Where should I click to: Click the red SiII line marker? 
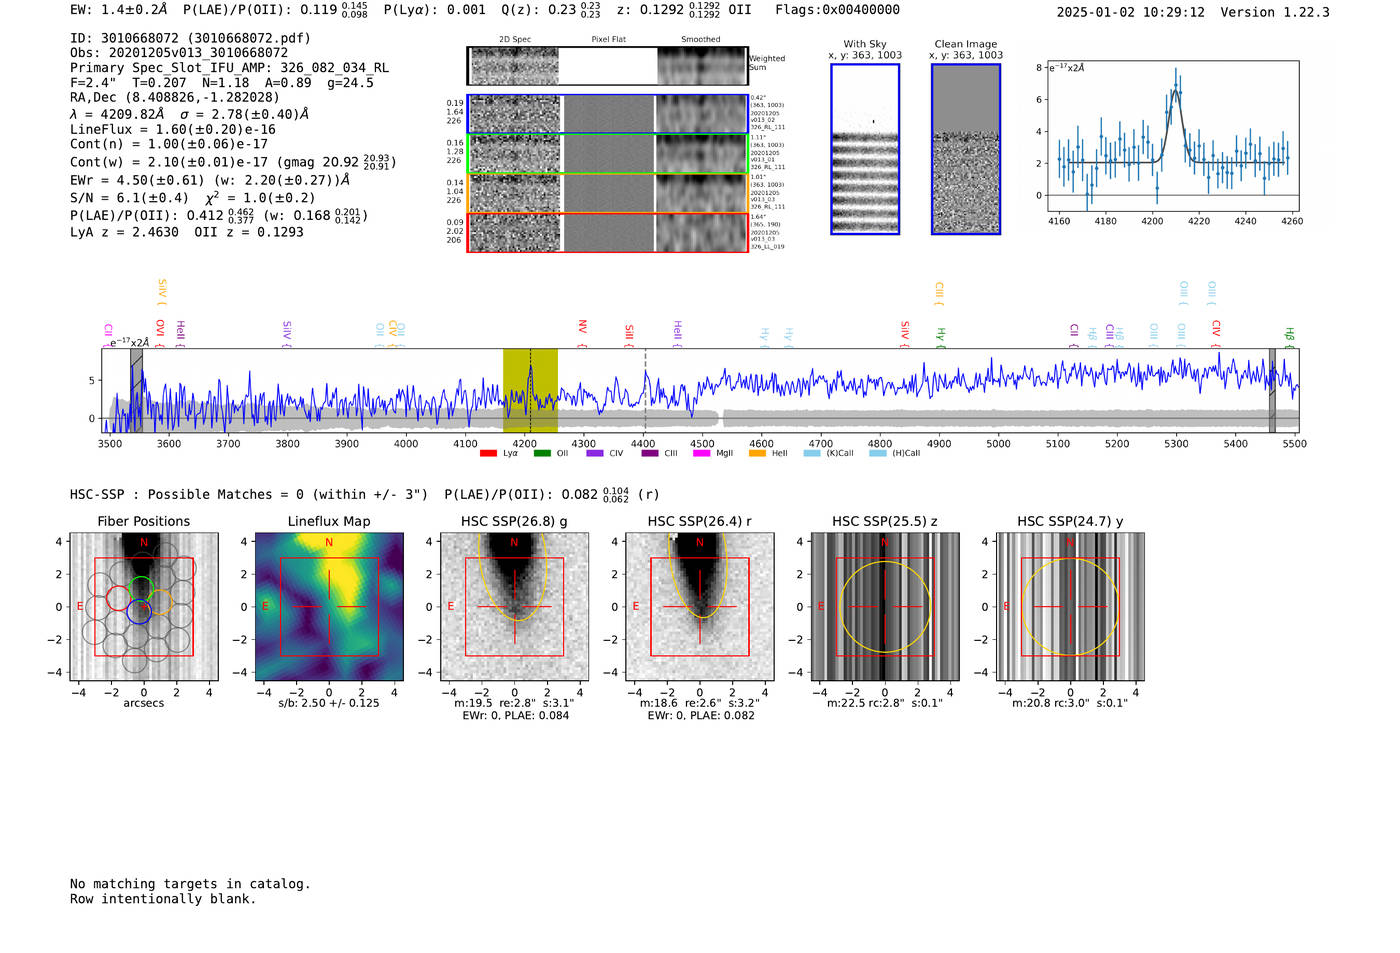pos(629,335)
